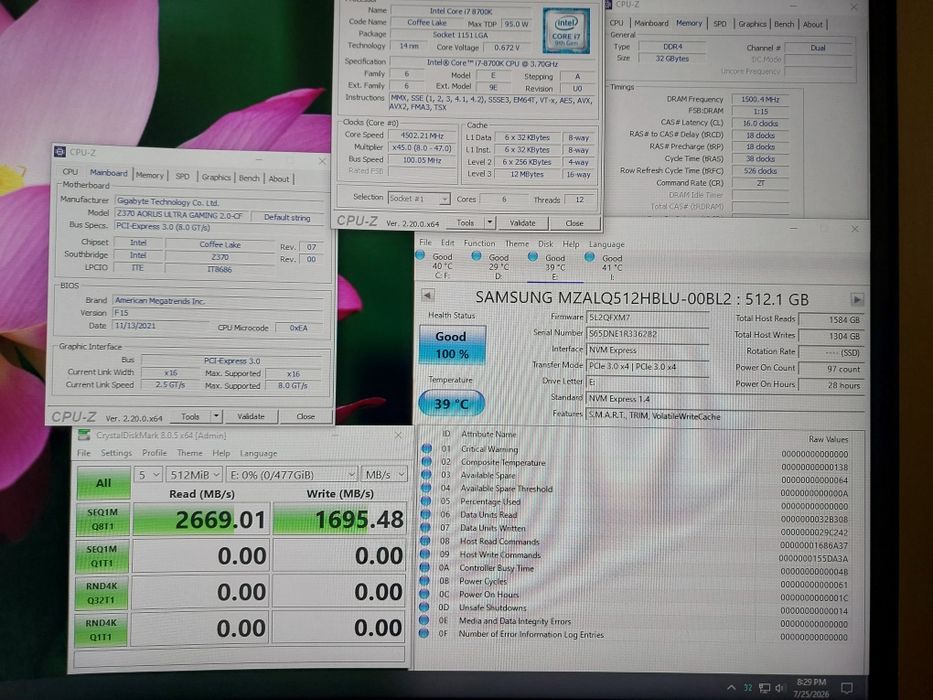Click status orb beside Number of Error Information Log Entries
Screen dimensions: 933x700
pos(424,633)
